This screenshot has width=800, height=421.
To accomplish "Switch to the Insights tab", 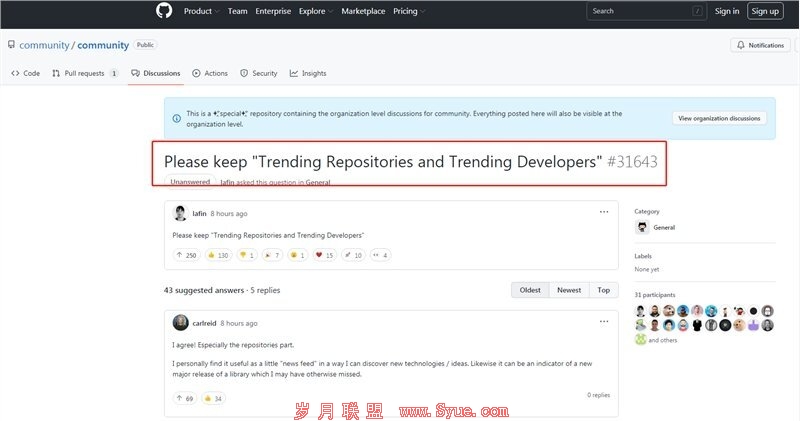I will pyautogui.click(x=308, y=73).
